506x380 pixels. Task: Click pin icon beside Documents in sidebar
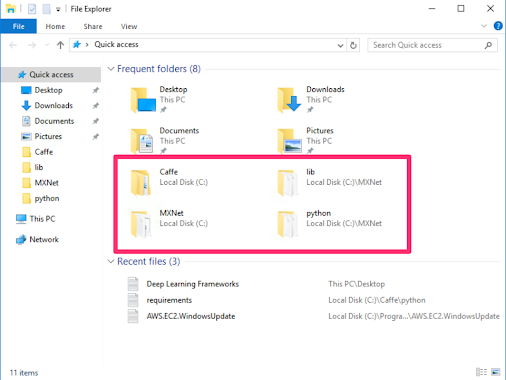click(x=96, y=121)
